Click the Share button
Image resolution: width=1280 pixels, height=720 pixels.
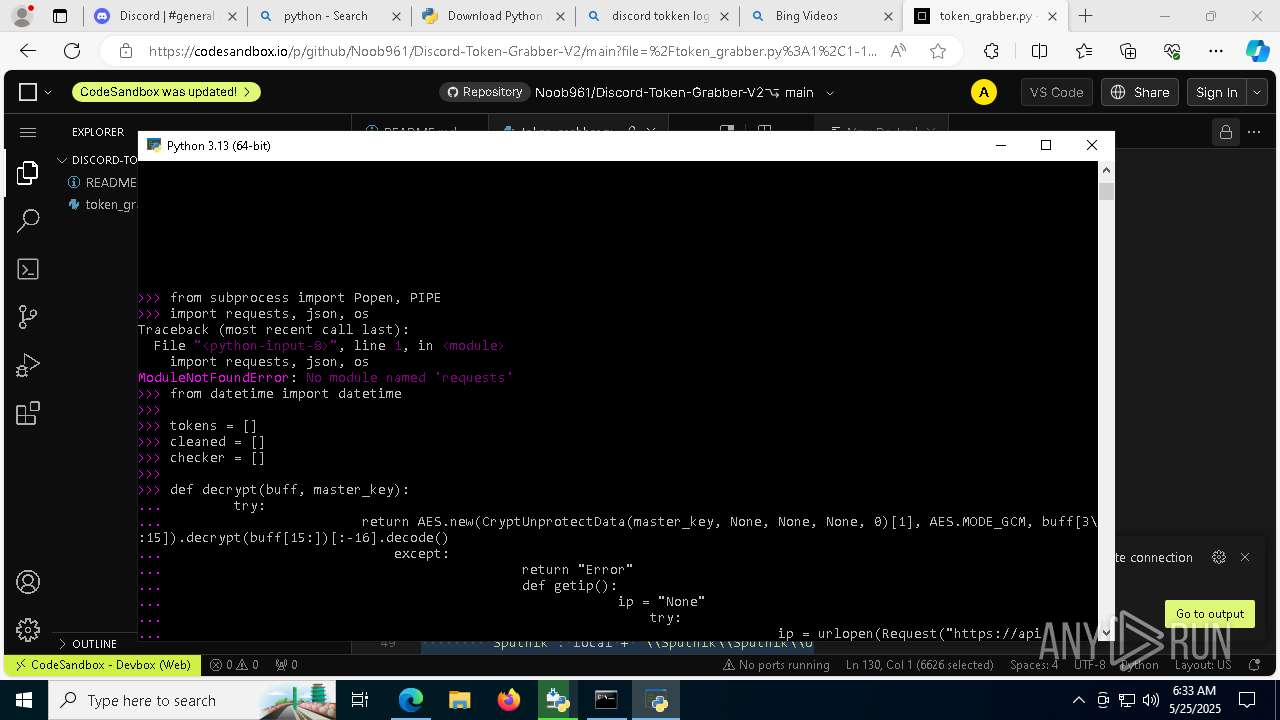[1140, 92]
